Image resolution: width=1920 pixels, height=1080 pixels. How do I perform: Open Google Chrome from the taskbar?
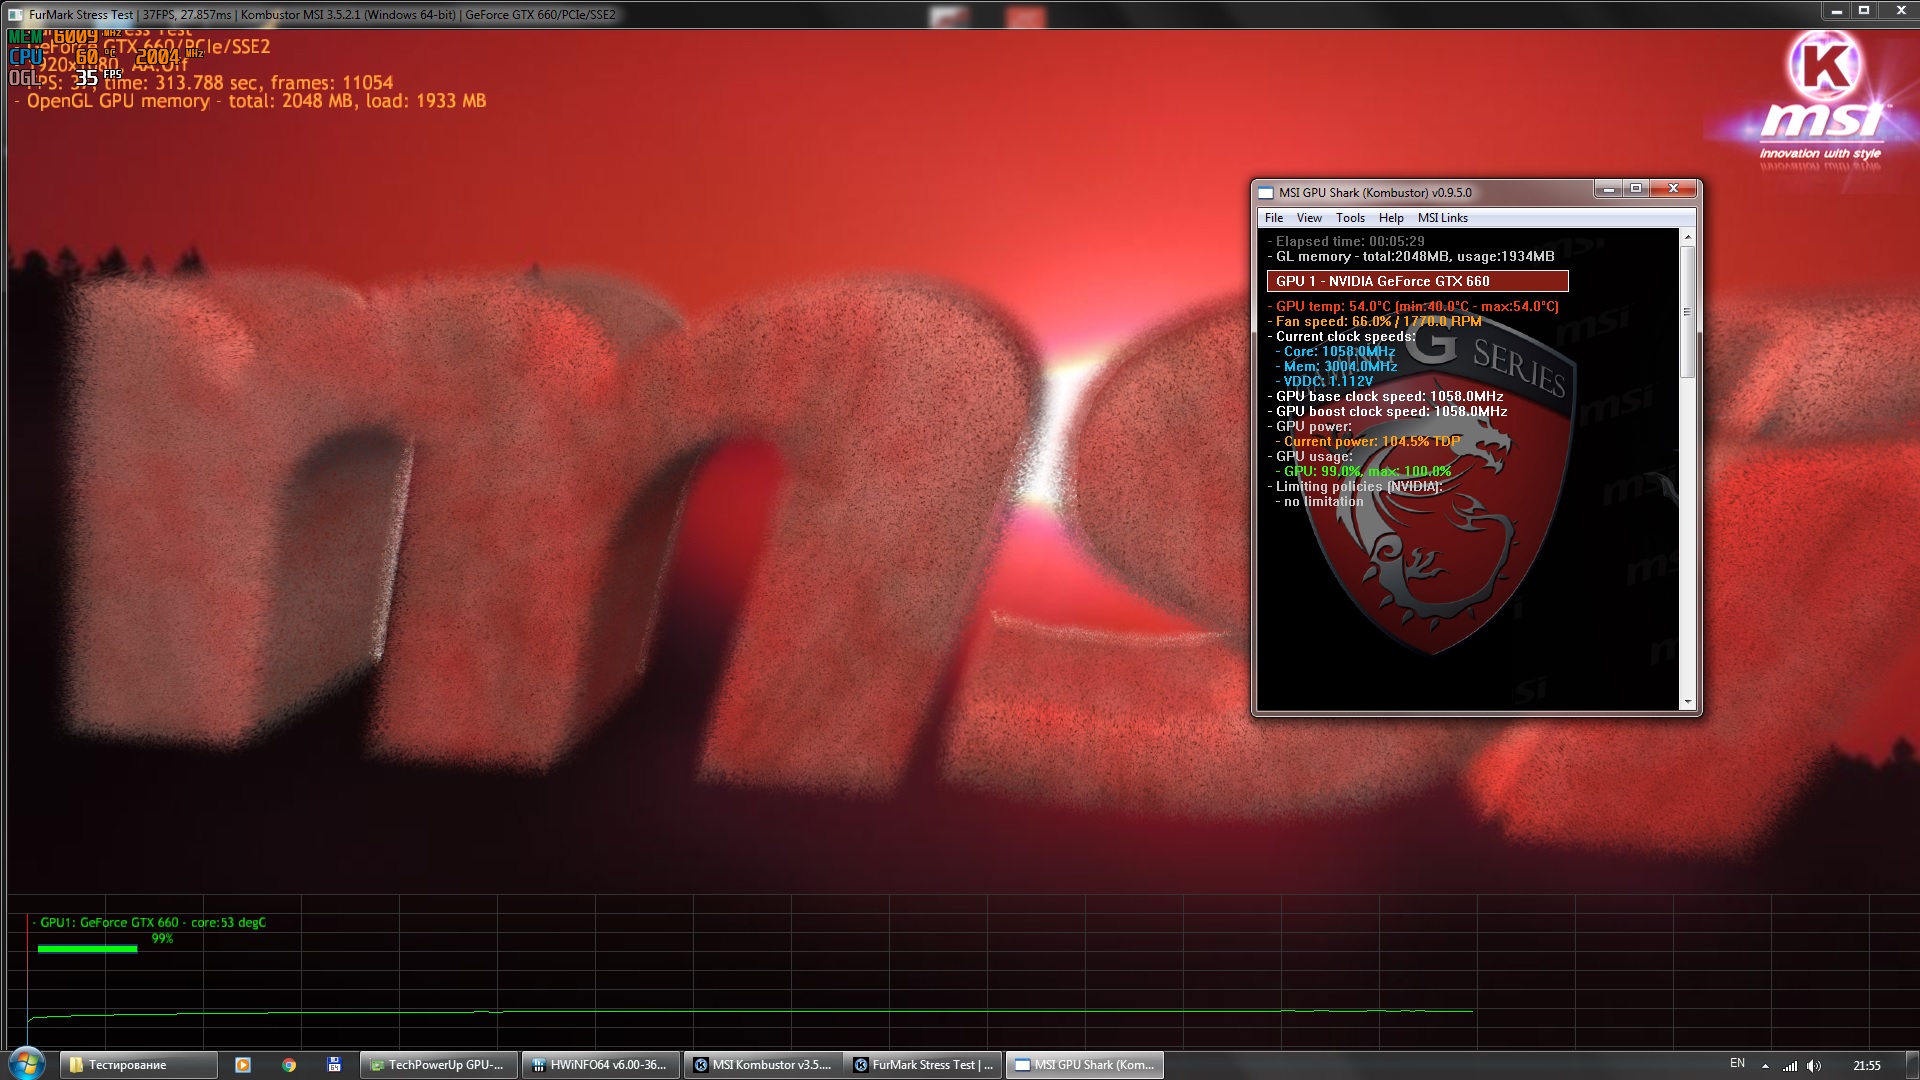pyautogui.click(x=289, y=1065)
